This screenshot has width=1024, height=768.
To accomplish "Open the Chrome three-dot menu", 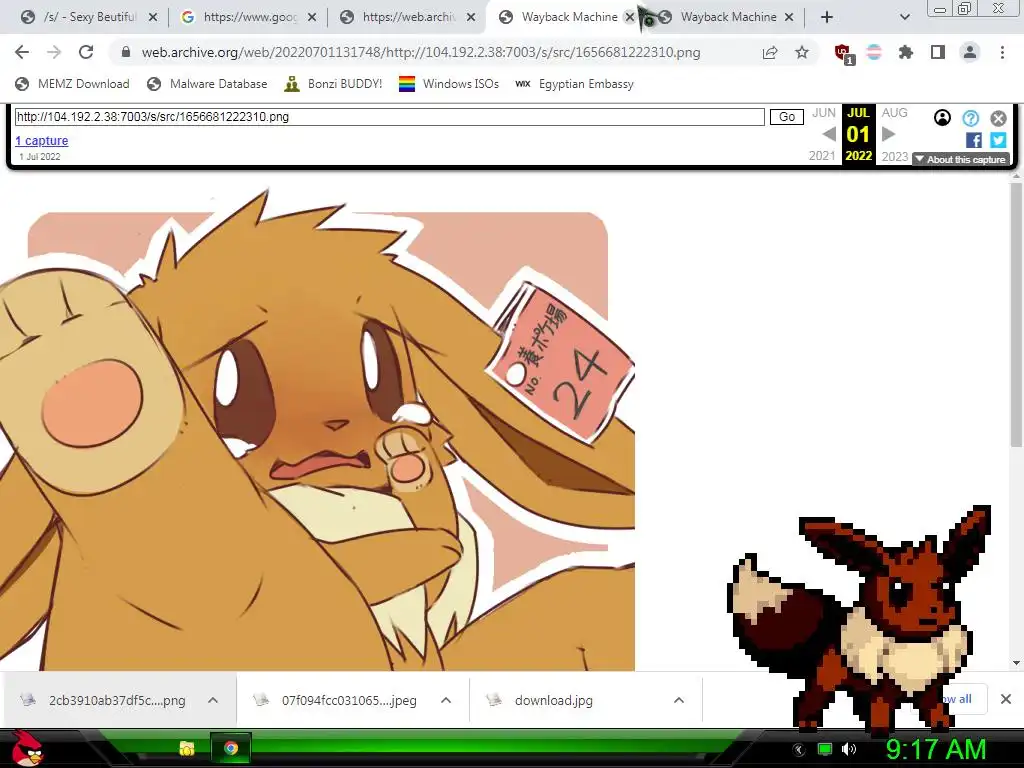I will point(1002,52).
